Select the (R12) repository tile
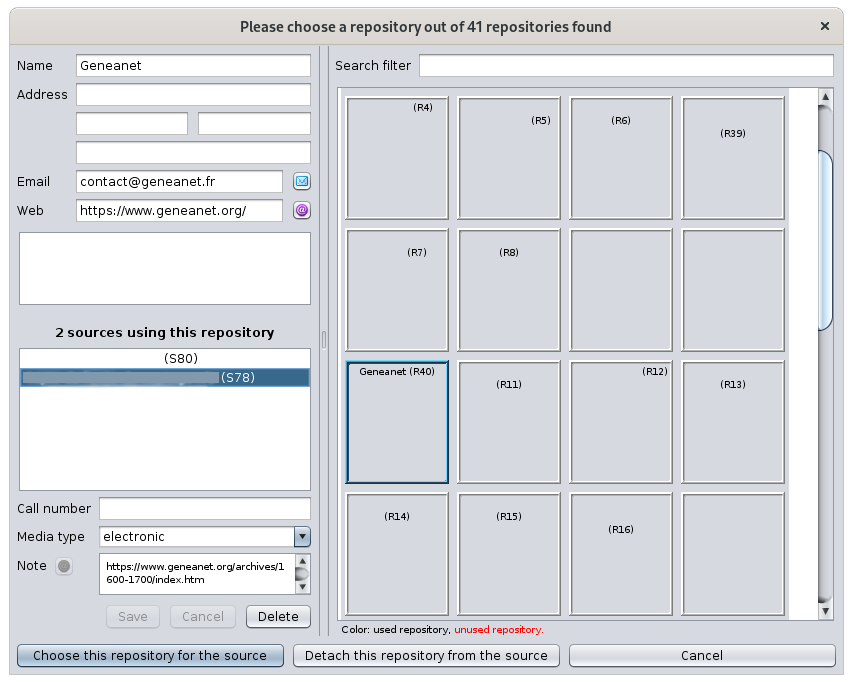853x684 pixels. click(621, 422)
